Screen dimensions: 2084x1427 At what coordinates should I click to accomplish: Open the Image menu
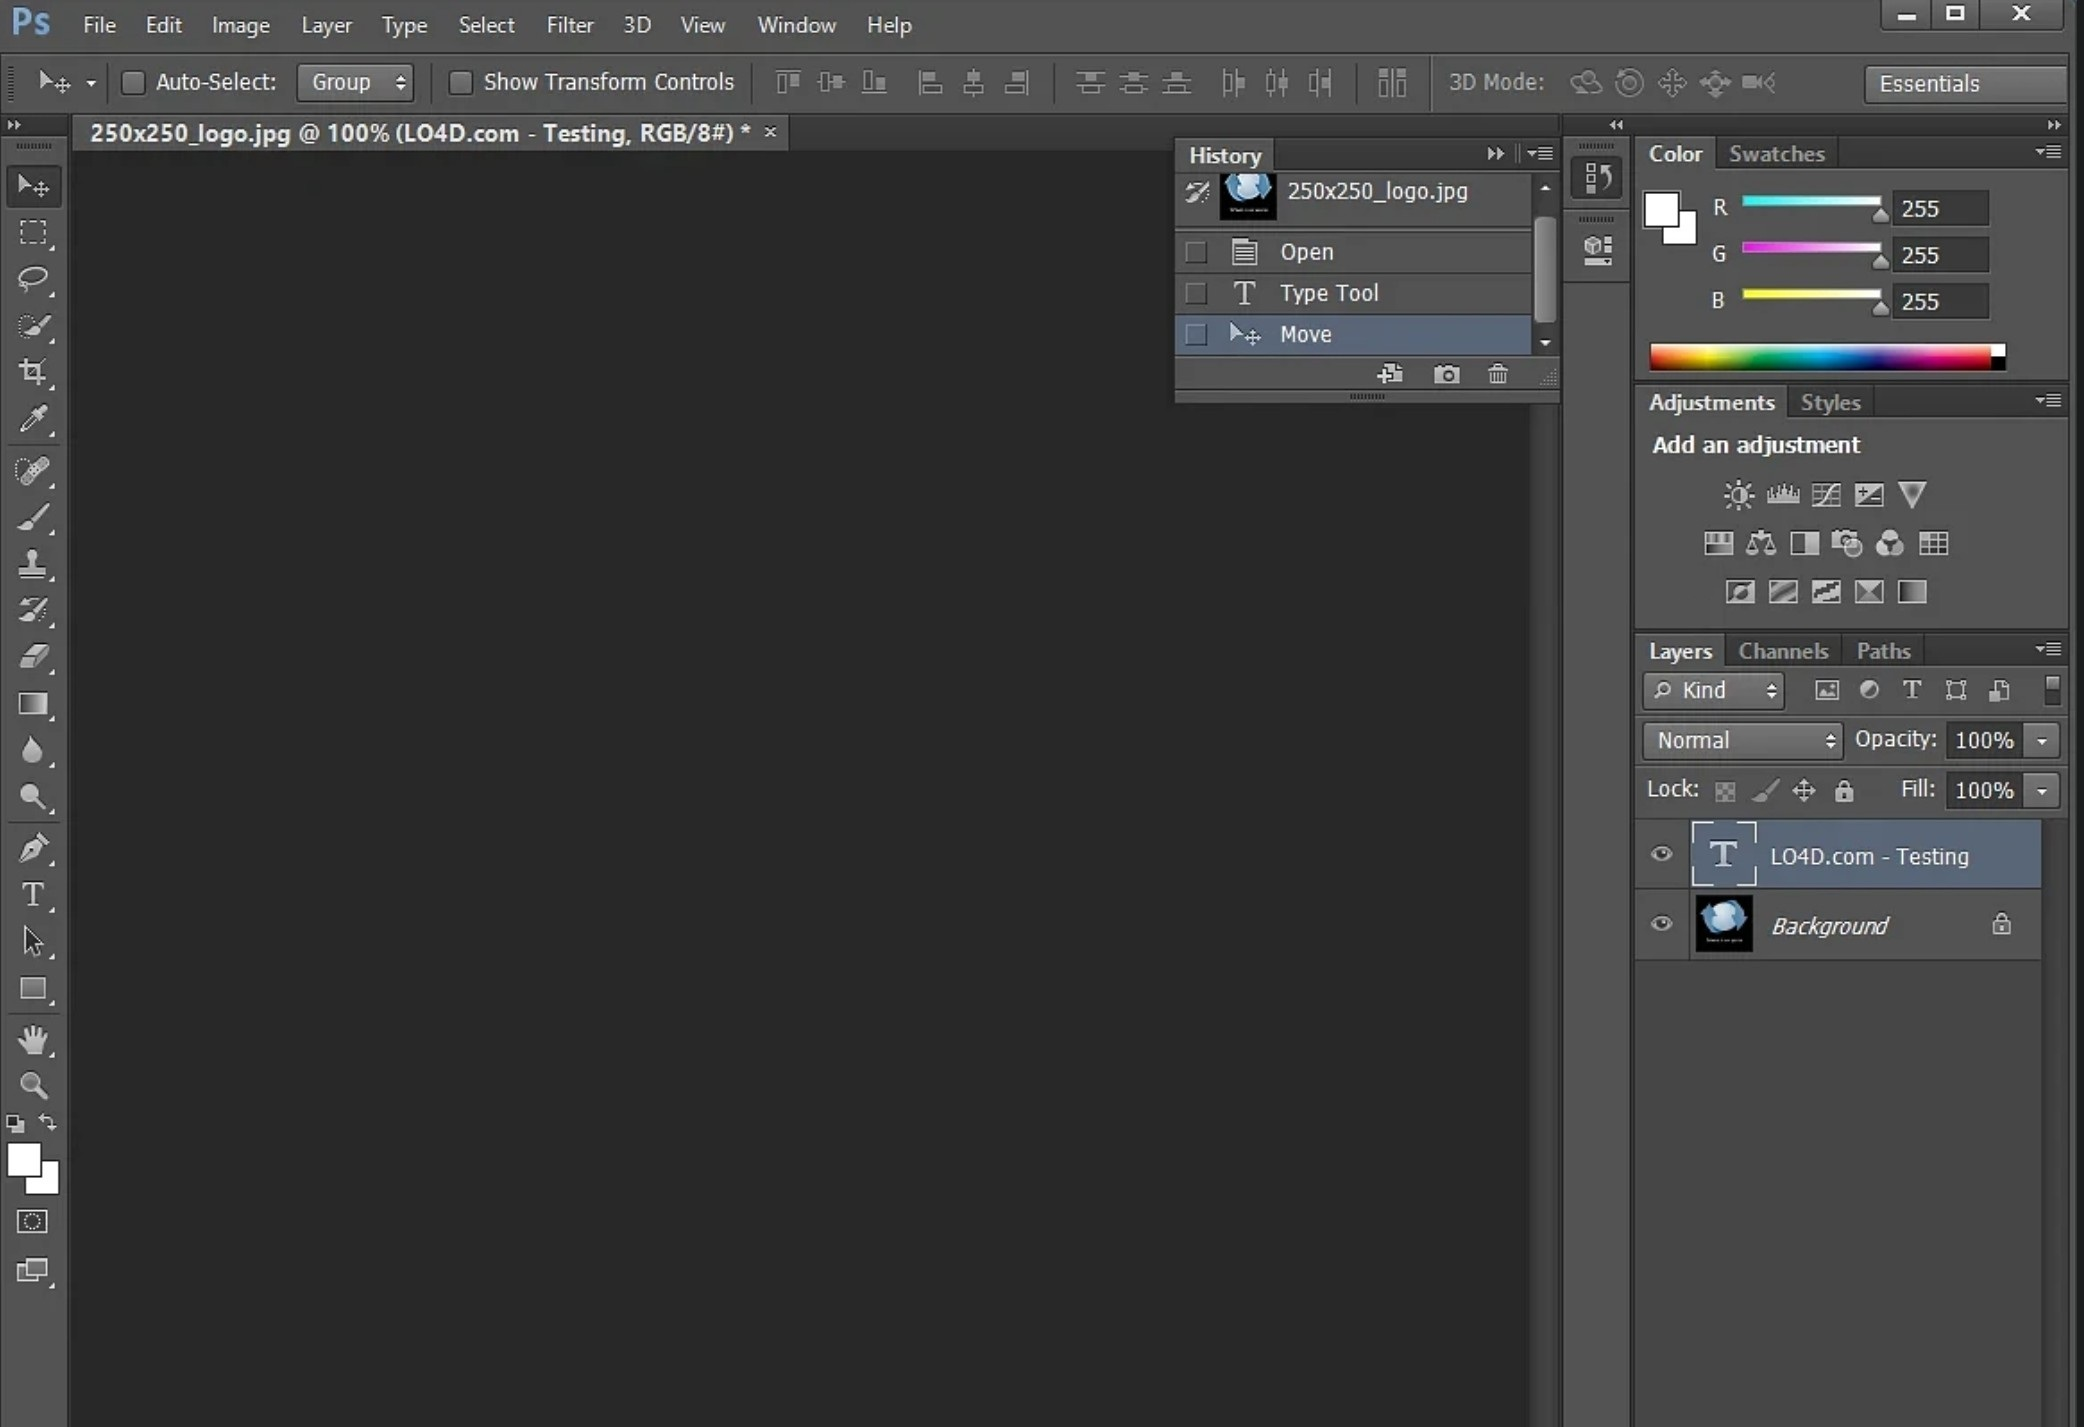[x=240, y=25]
